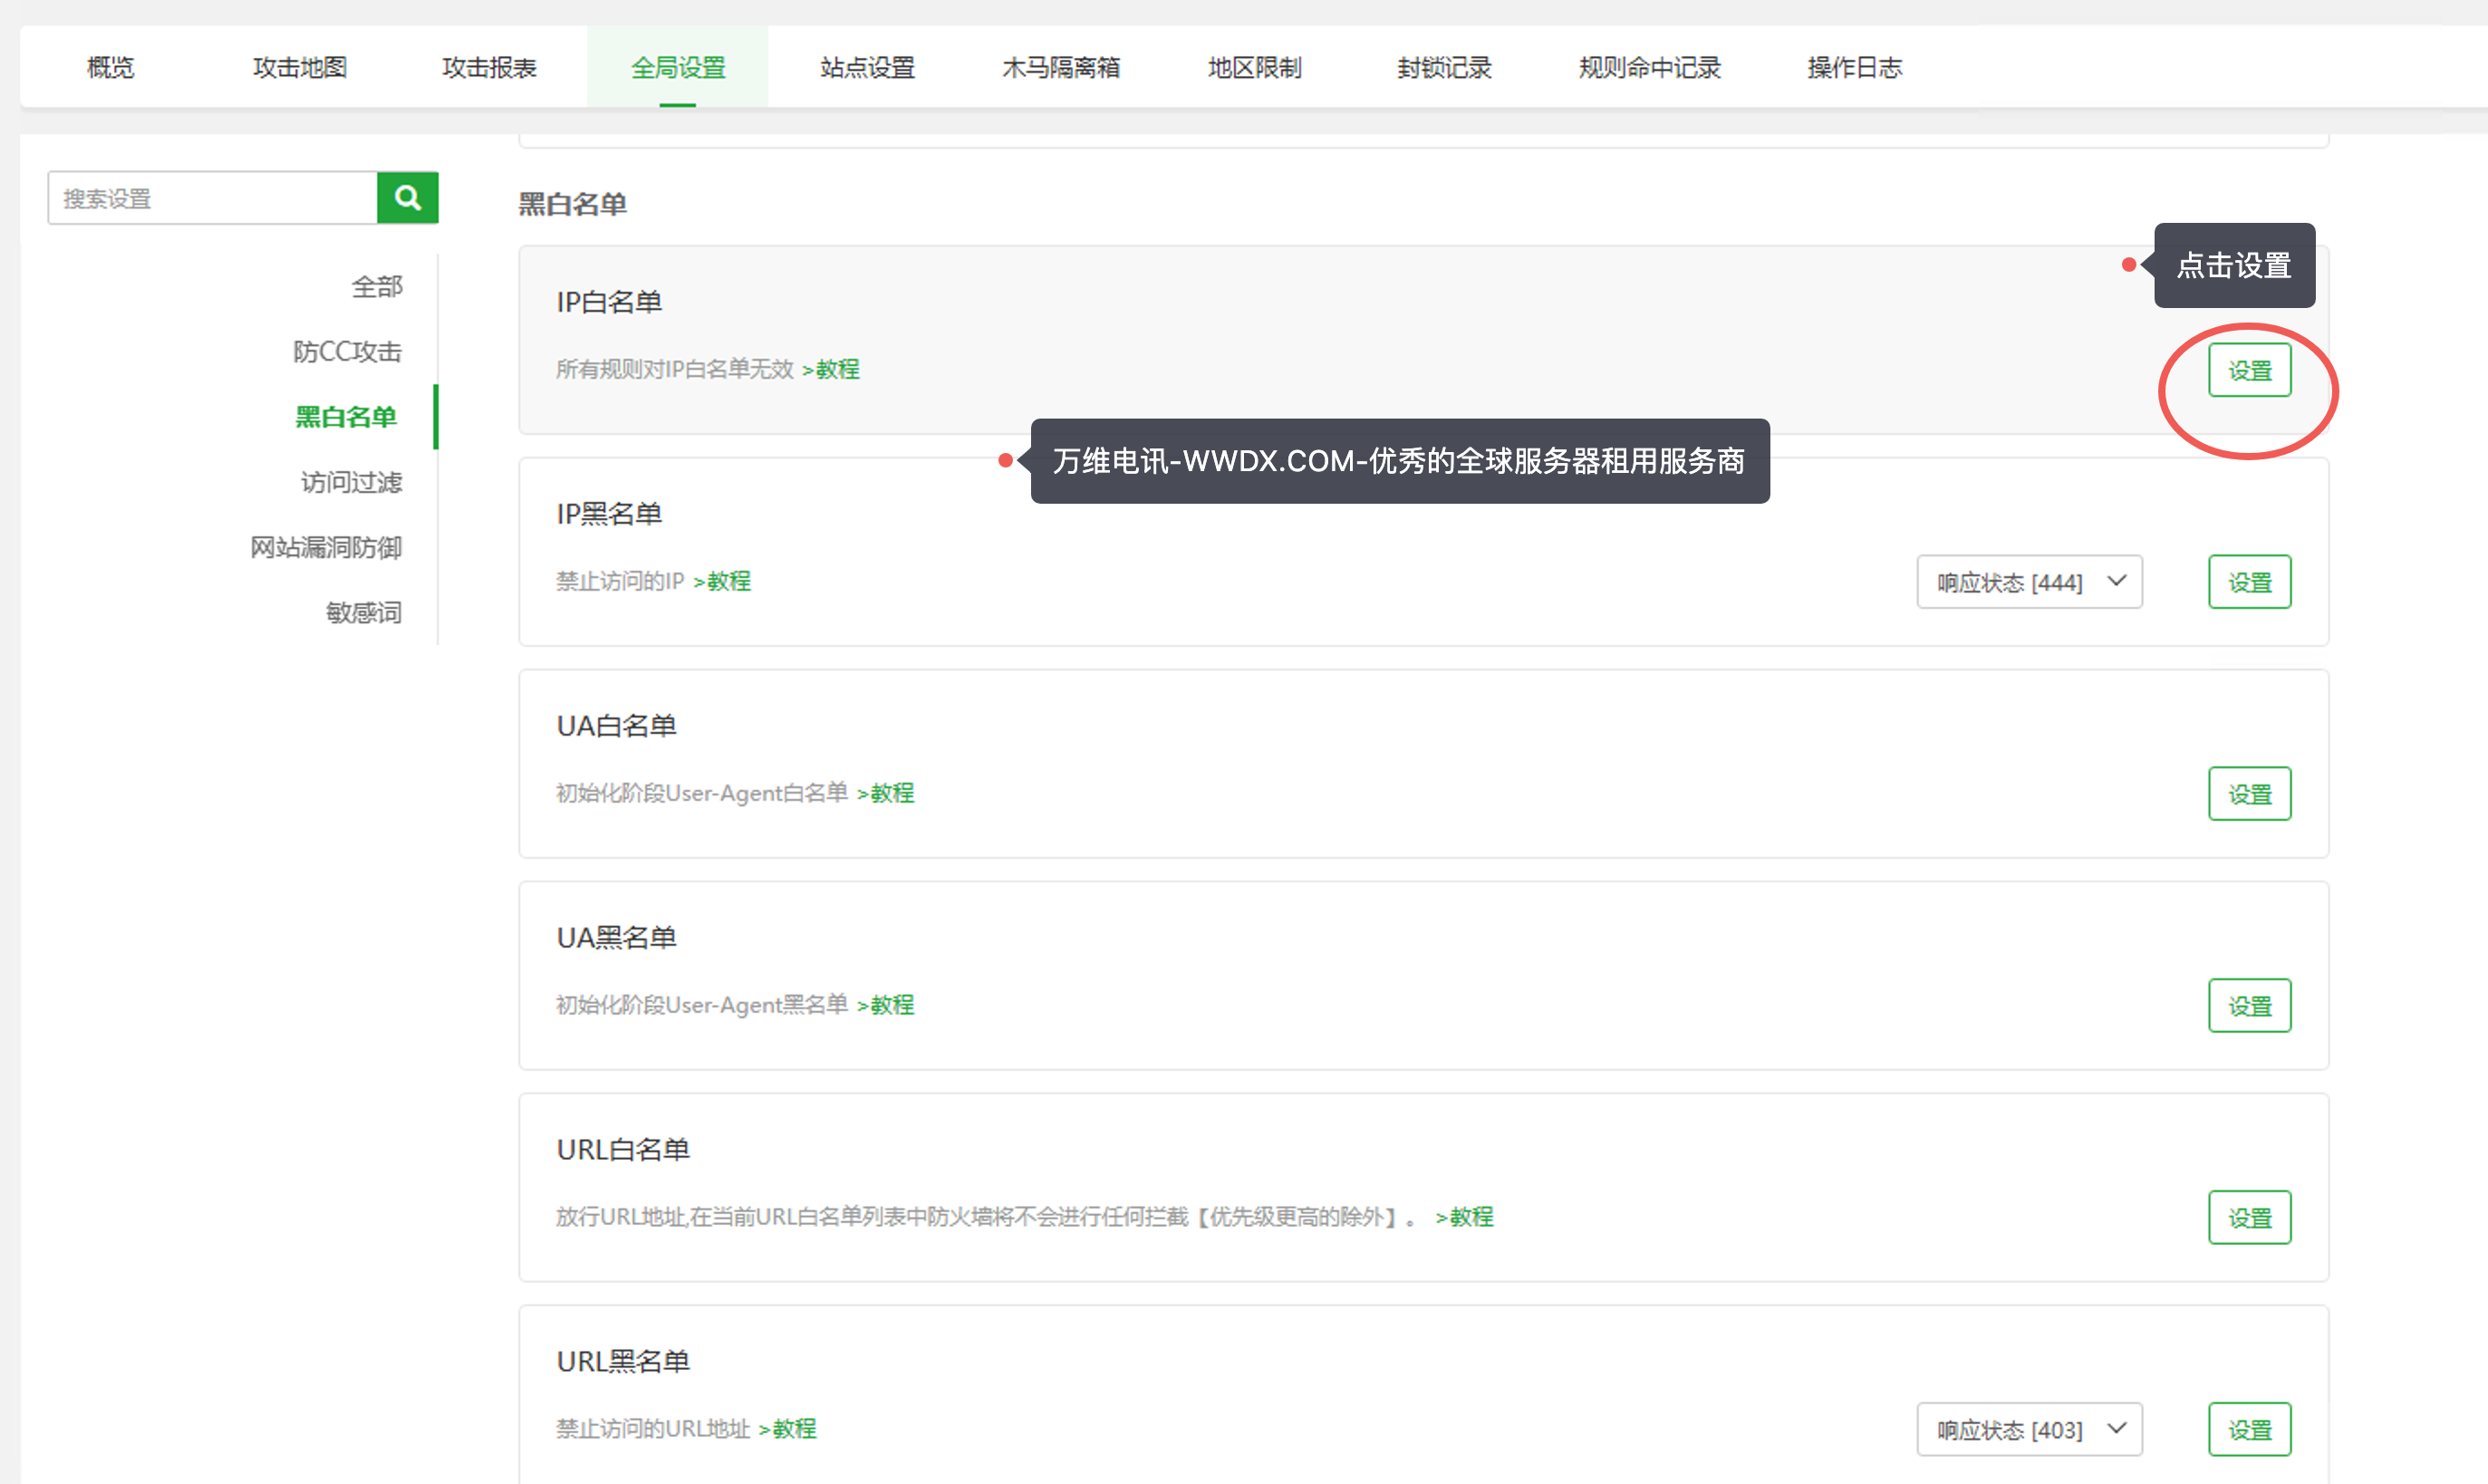2488x1484 pixels.
Task: Click the 所有规则对IP白名单无效 description
Action: click(675, 370)
